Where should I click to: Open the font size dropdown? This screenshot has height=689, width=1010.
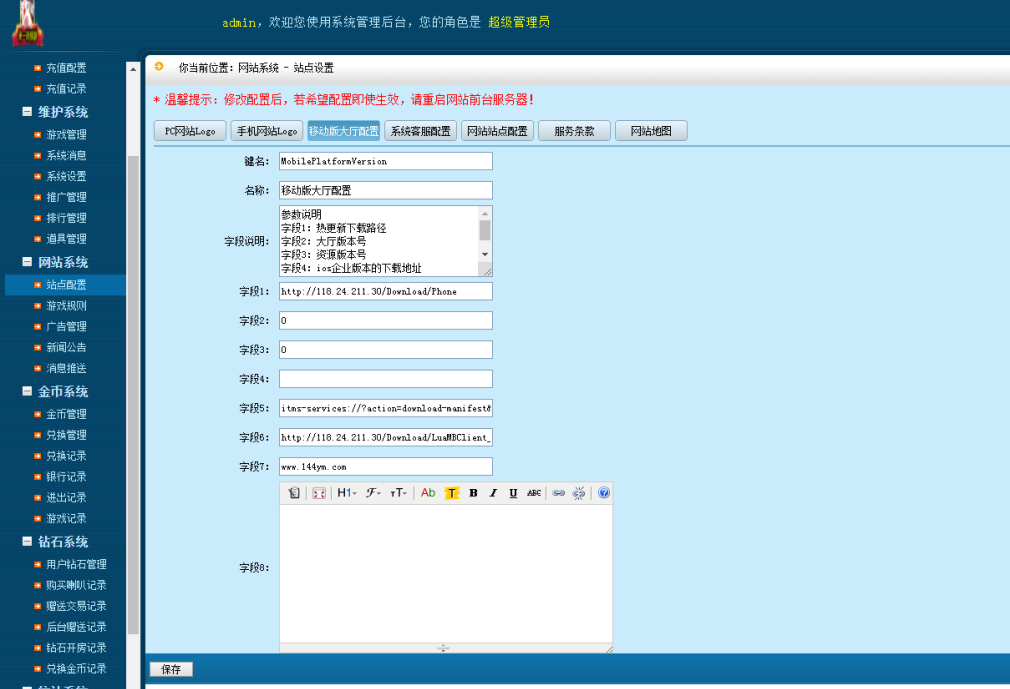pos(400,492)
